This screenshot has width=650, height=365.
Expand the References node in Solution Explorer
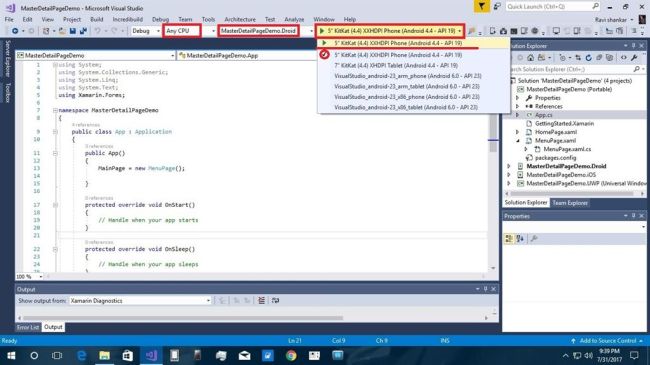click(517, 107)
